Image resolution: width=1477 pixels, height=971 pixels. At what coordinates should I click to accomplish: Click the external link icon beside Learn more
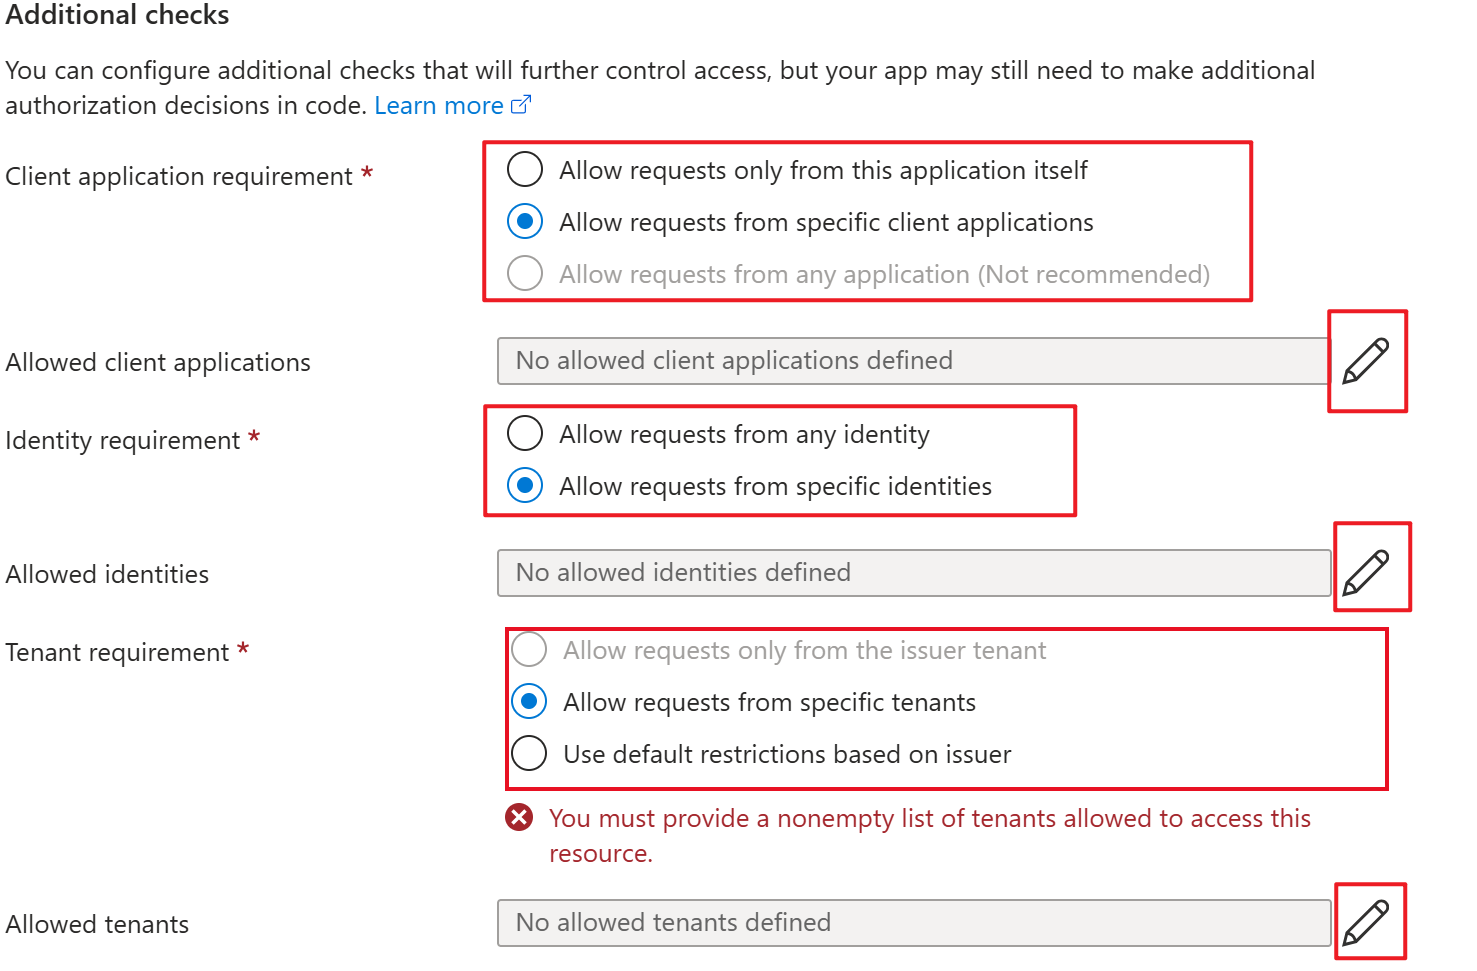[x=521, y=104]
